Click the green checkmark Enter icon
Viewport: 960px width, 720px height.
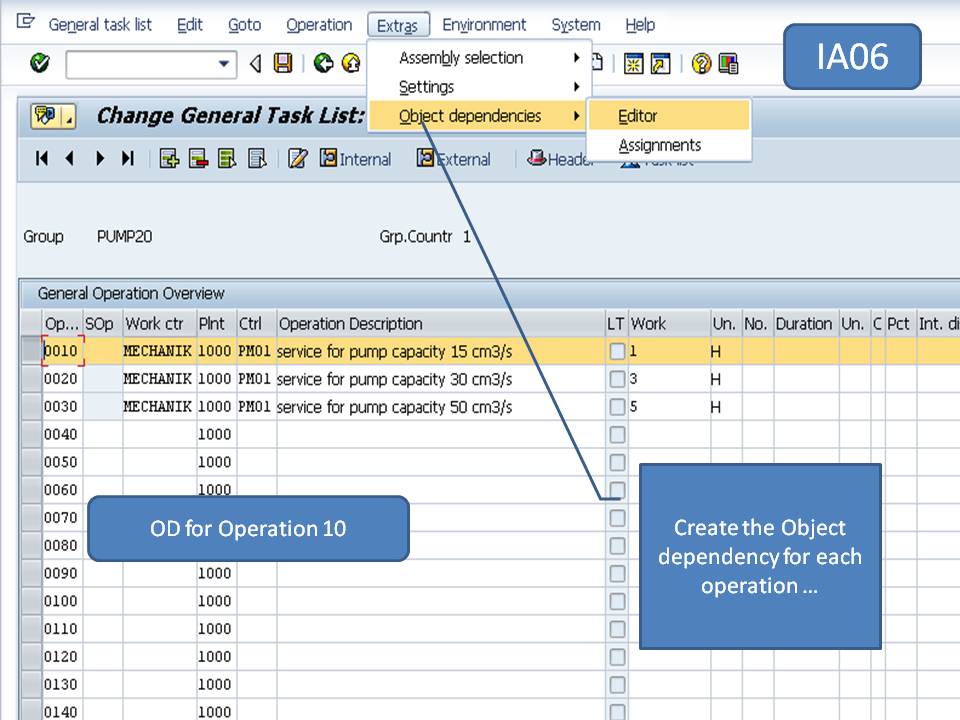[x=40, y=63]
